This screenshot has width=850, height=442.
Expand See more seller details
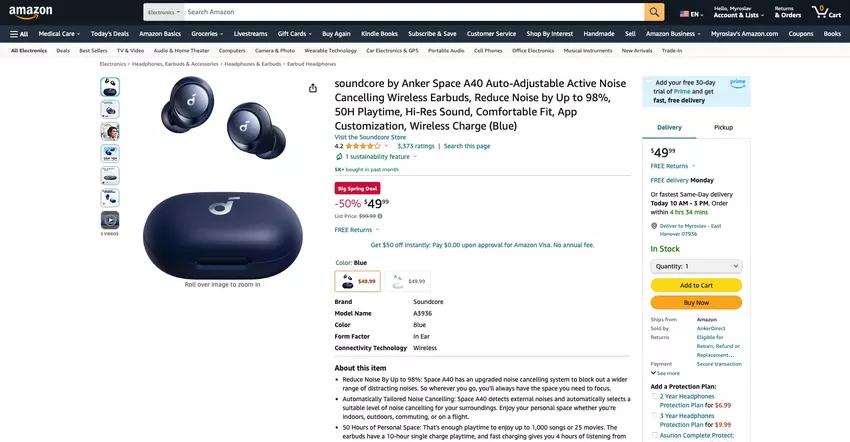[x=665, y=373]
